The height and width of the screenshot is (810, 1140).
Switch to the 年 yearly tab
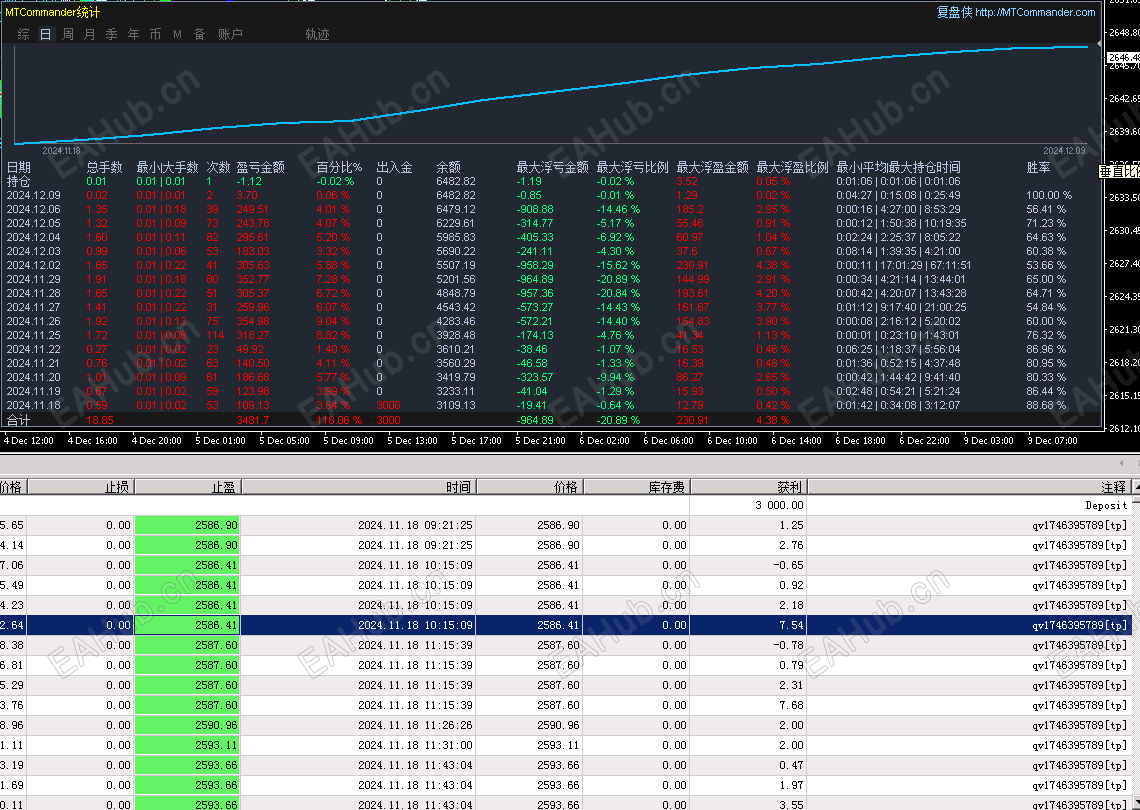click(x=133, y=34)
